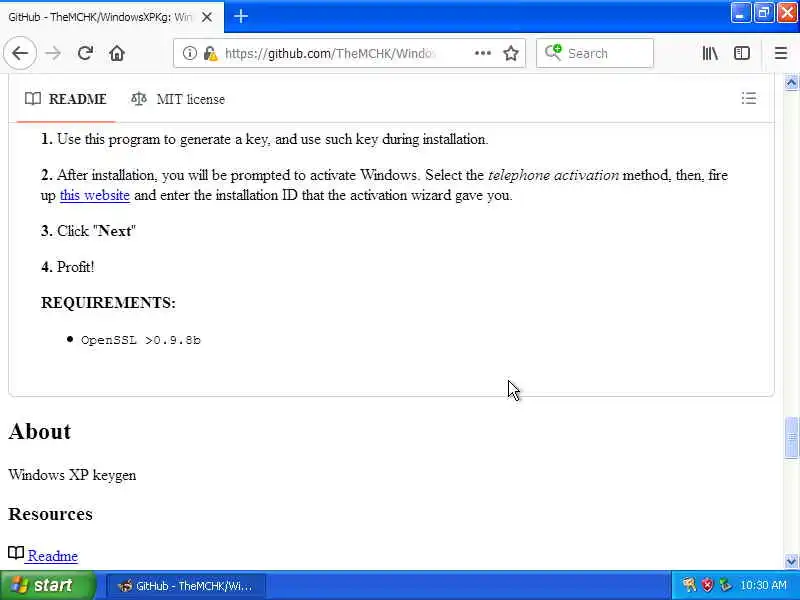The height and width of the screenshot is (600, 800).
Task: Click the bold 'Next' word in step 3
Action: click(115, 231)
